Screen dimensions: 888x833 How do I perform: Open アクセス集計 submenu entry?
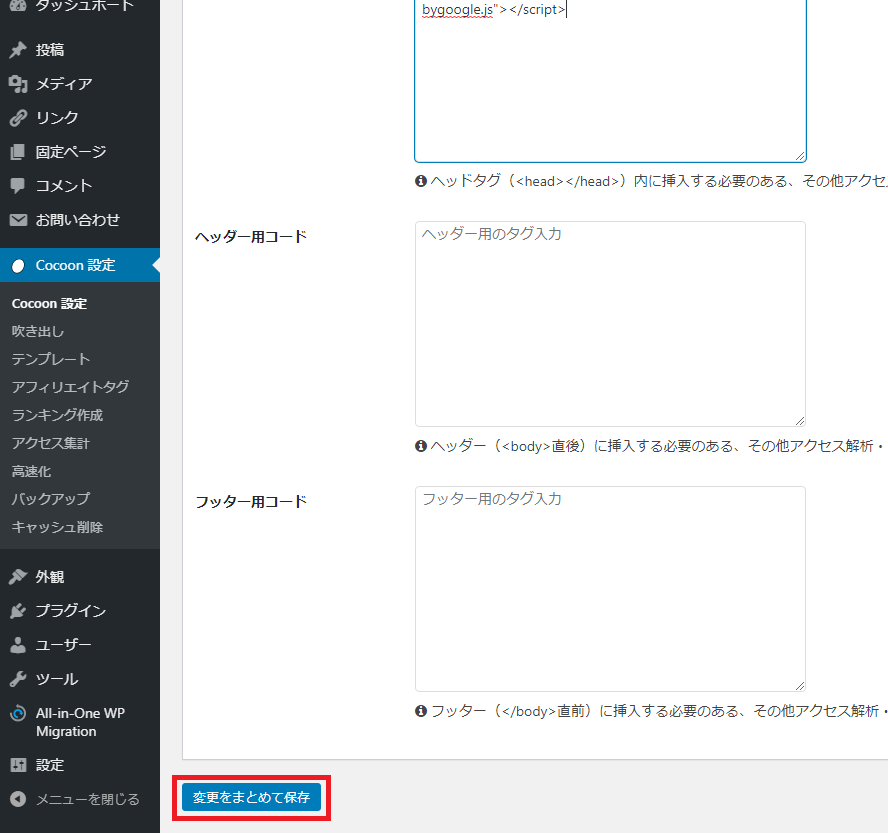(x=51, y=443)
